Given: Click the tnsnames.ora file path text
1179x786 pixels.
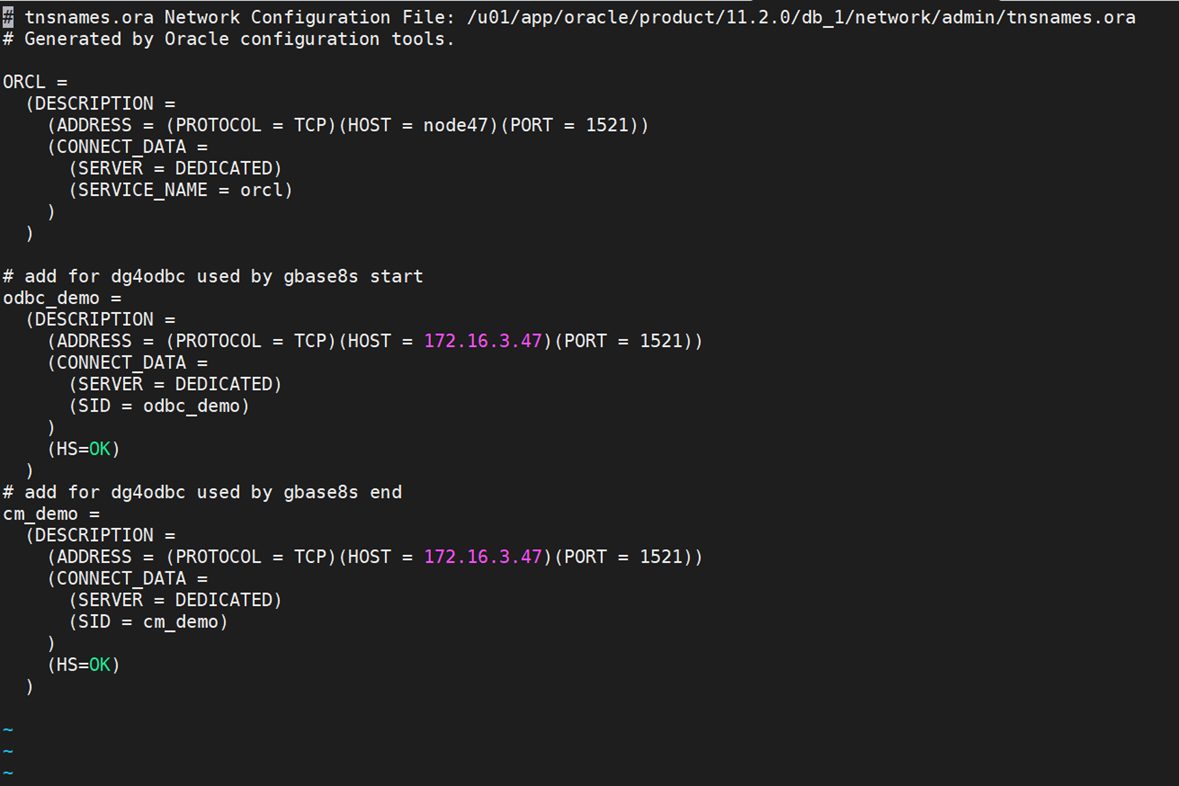Looking at the screenshot, I should point(802,17).
